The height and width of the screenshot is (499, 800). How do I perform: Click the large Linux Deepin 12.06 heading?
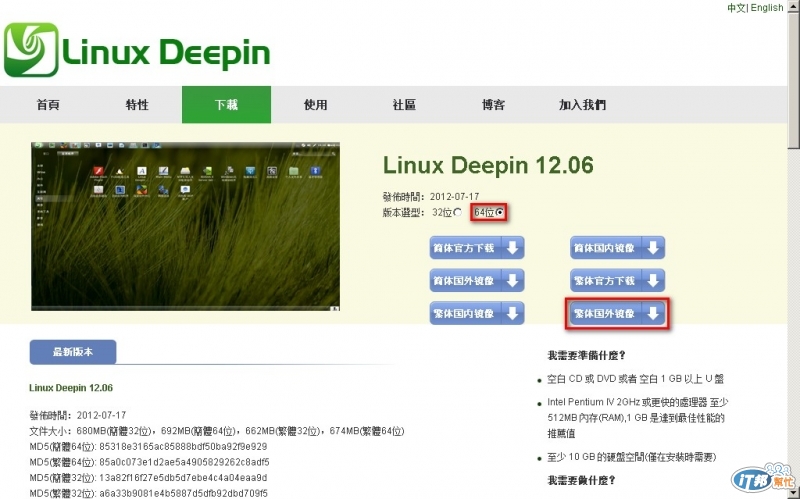488,165
